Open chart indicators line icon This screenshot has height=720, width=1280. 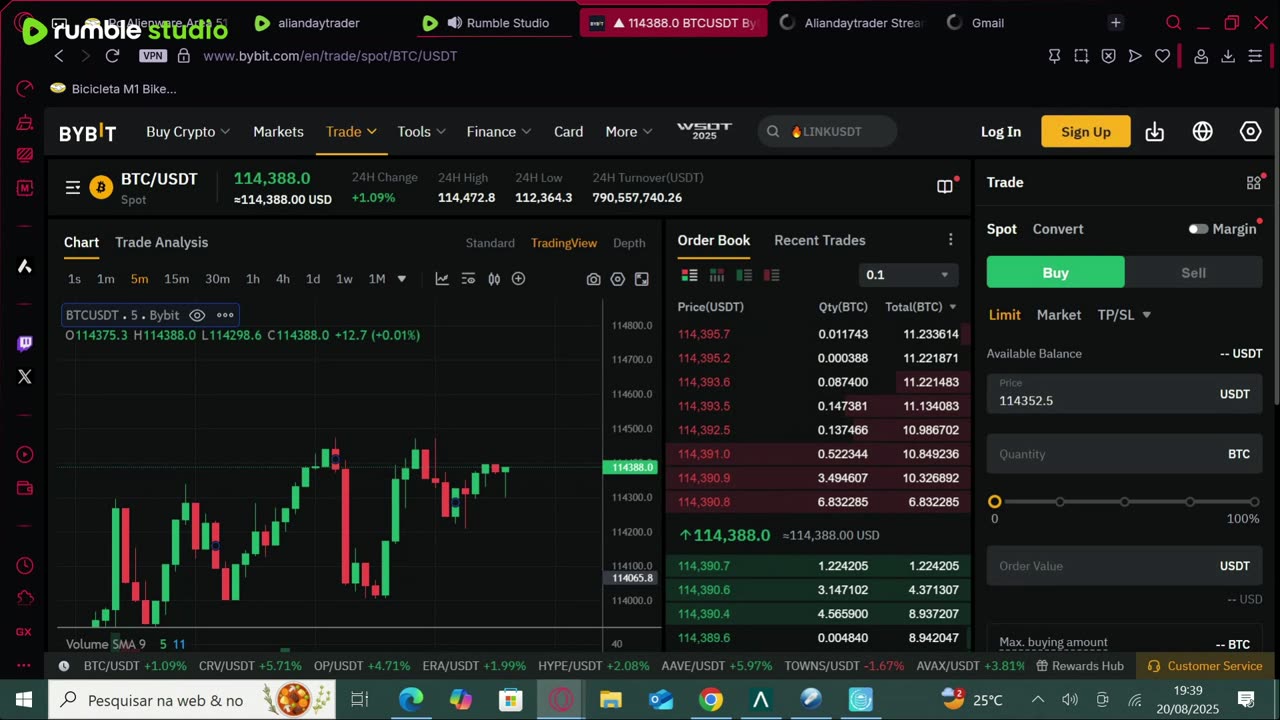[x=442, y=279]
